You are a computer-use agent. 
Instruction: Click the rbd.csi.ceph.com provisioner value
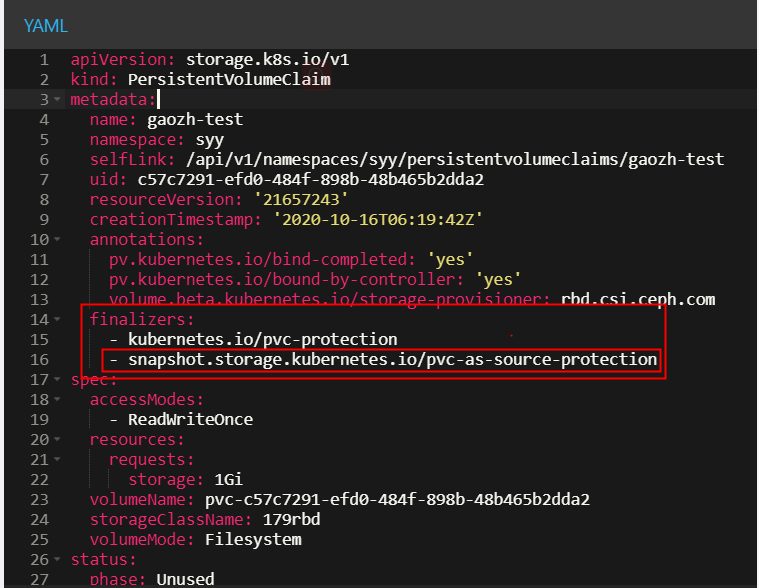638,300
